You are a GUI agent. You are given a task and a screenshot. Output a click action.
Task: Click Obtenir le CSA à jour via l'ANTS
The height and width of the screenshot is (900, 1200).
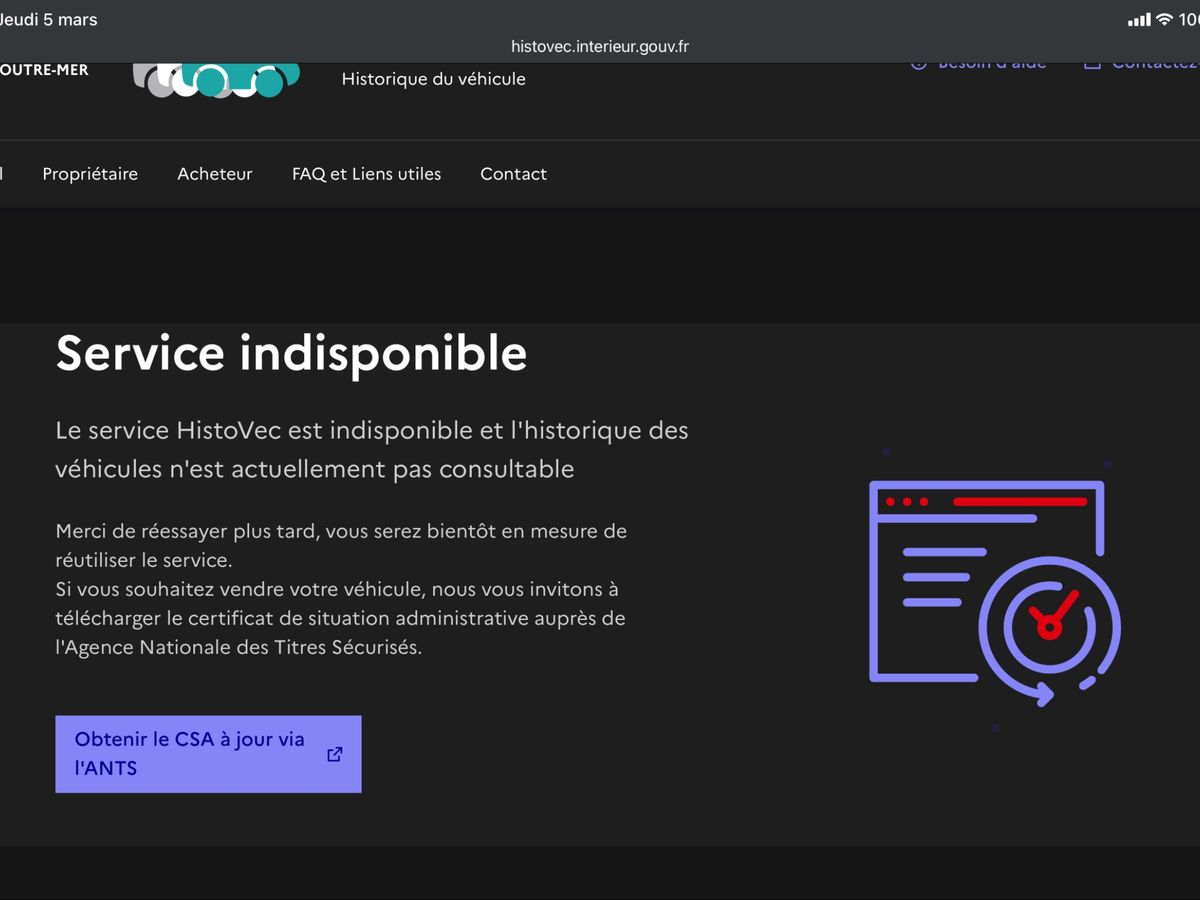208,754
